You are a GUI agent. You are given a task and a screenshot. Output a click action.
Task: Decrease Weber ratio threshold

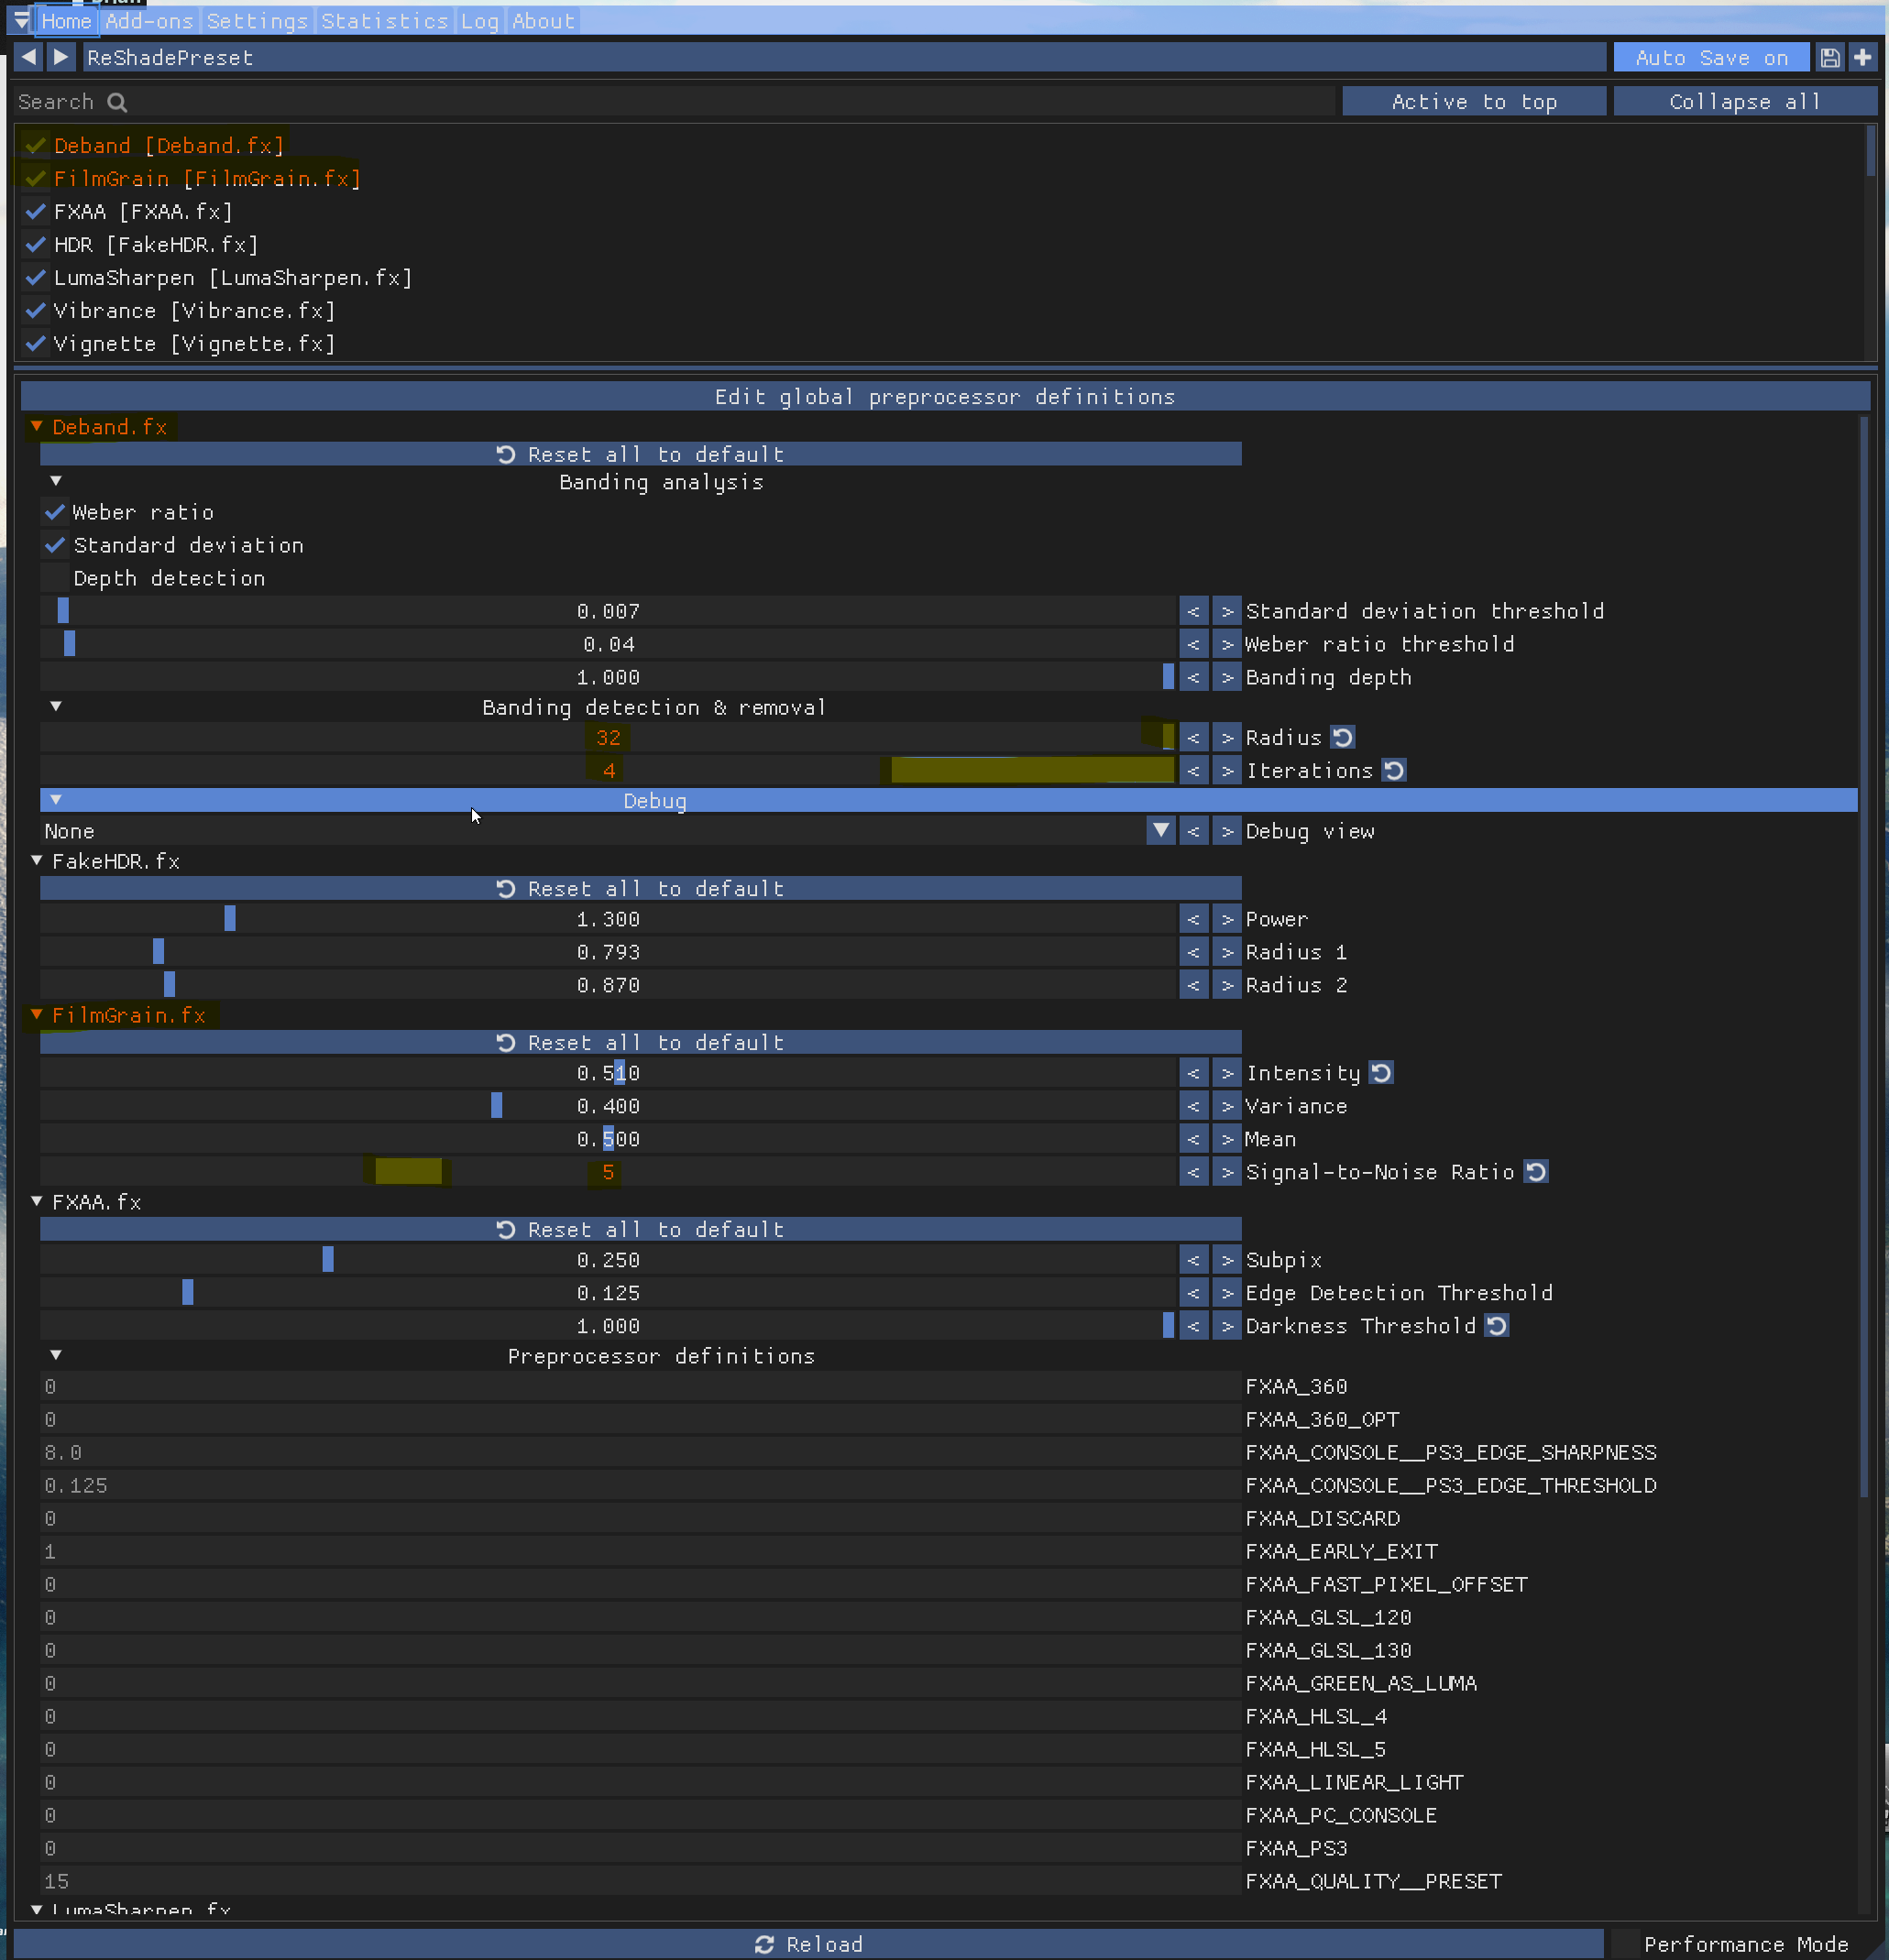pyautogui.click(x=1194, y=644)
